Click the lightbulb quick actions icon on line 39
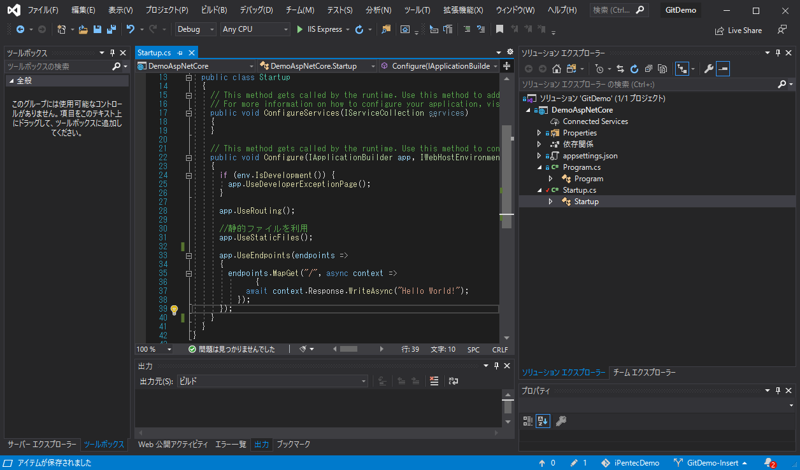Image resolution: width=800 pixels, height=470 pixels. click(x=174, y=309)
